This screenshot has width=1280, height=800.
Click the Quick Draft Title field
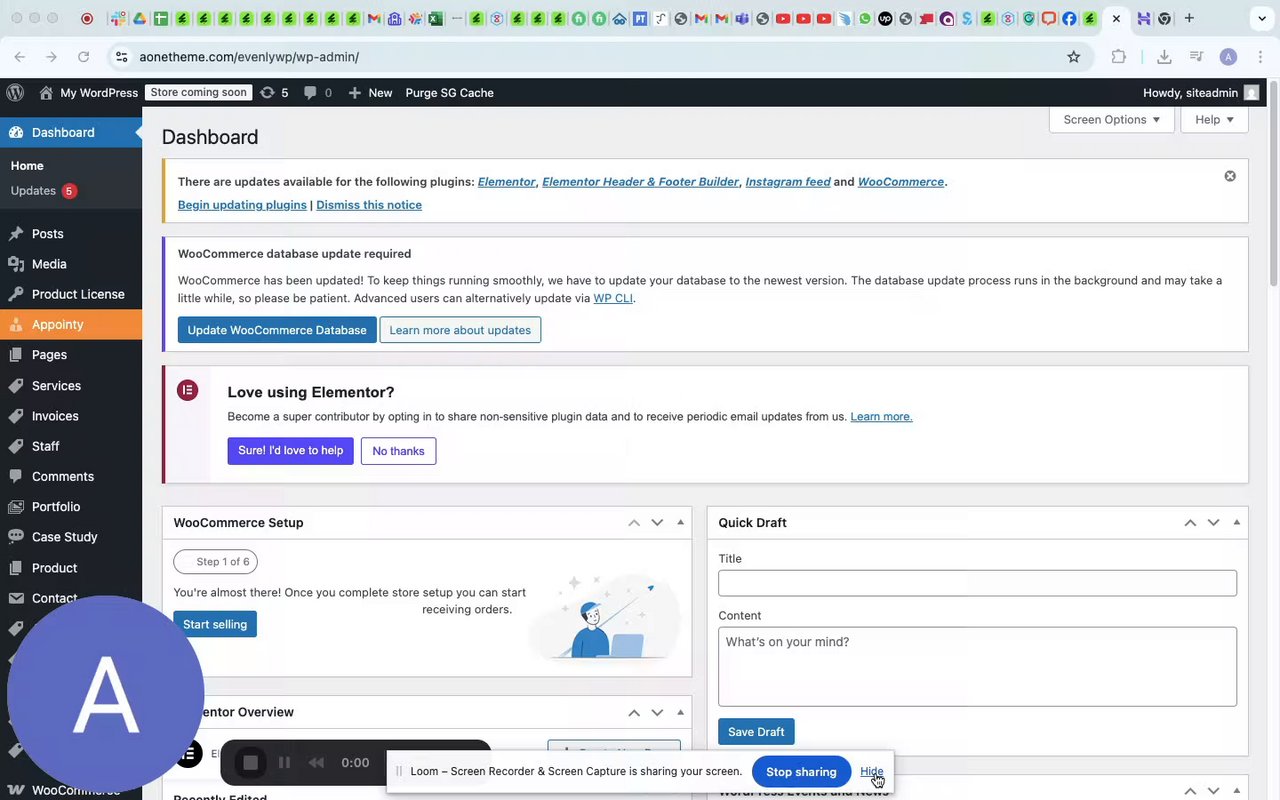tap(977, 583)
